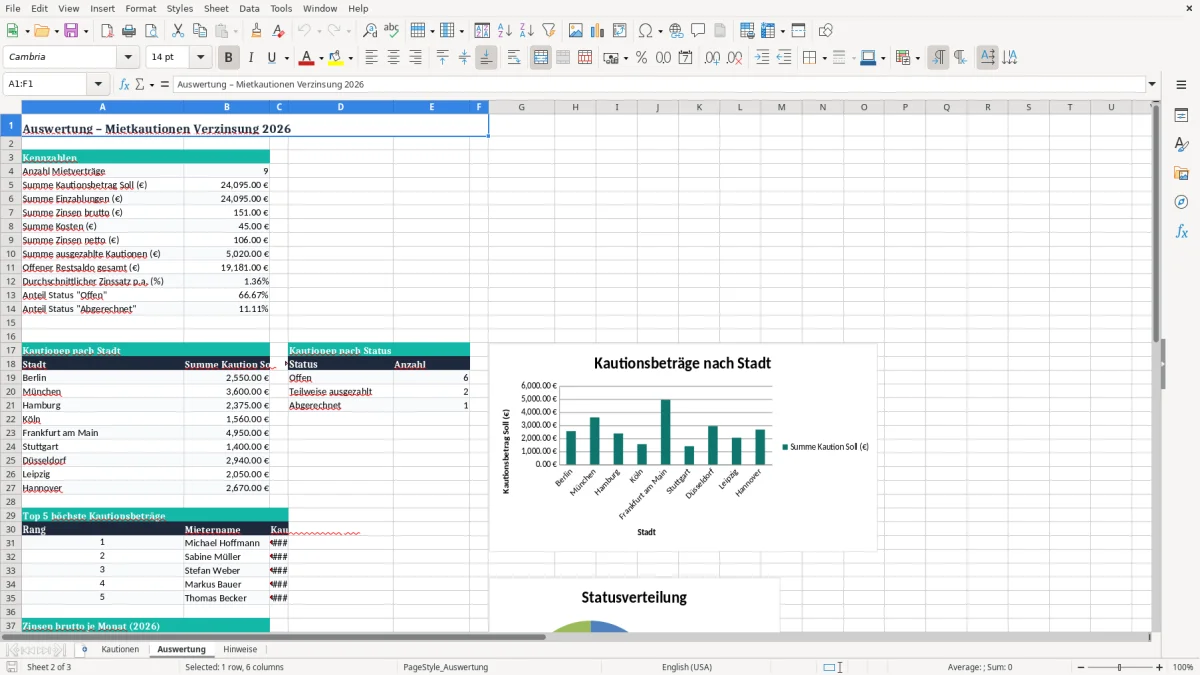Cut selection with the scissors icon
Image resolution: width=1200 pixels, height=675 pixels.
(177, 31)
